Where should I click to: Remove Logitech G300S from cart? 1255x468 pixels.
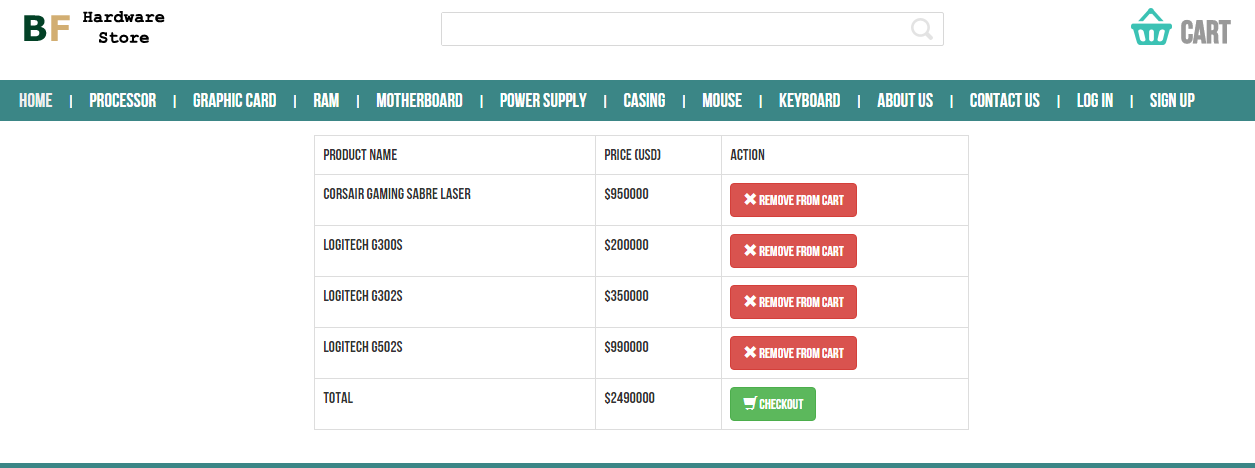point(793,251)
